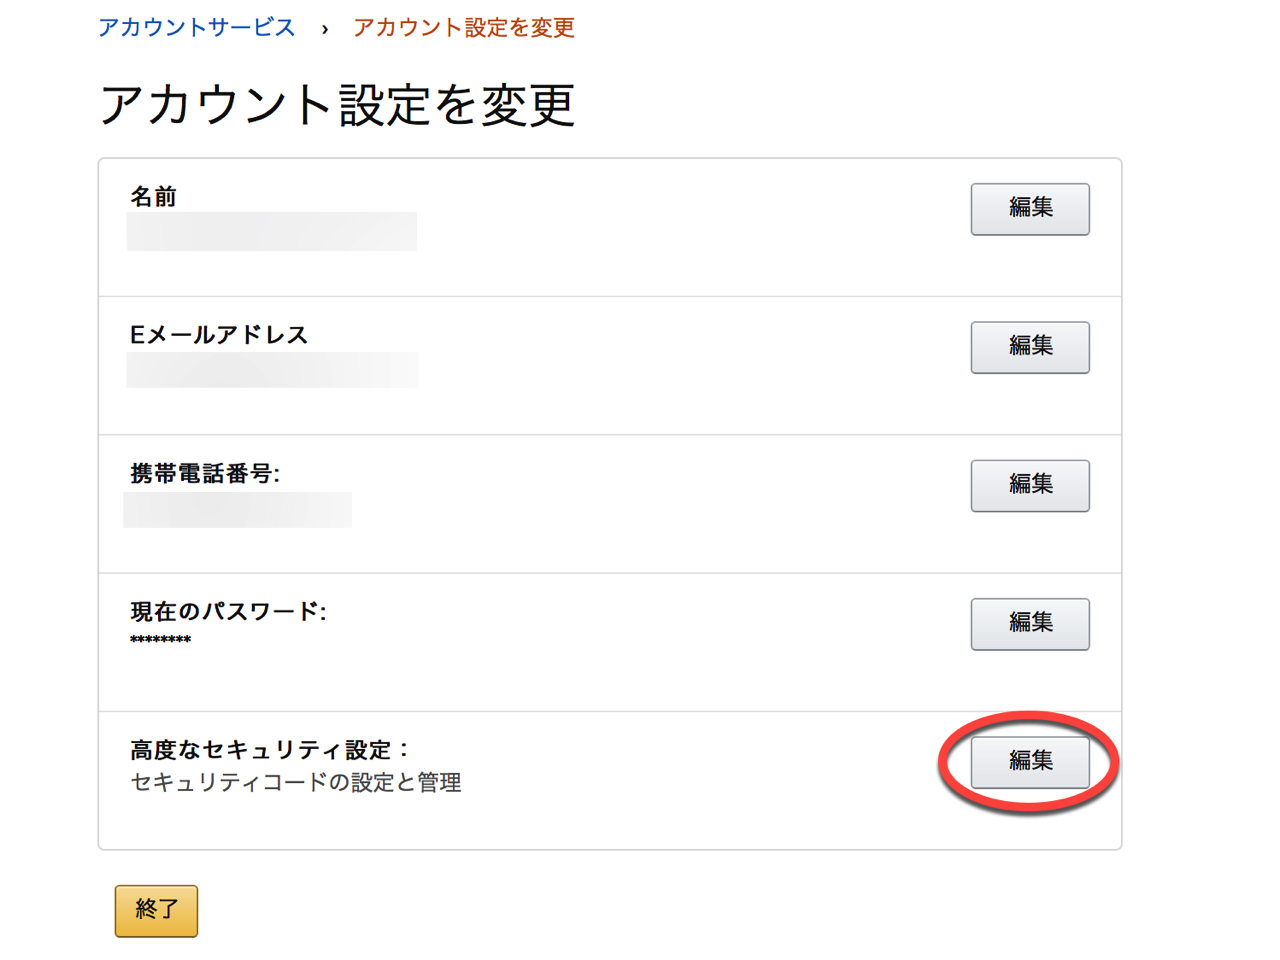
Task: Click the 携帯電話番号 label
Action: pyautogui.click(x=205, y=473)
